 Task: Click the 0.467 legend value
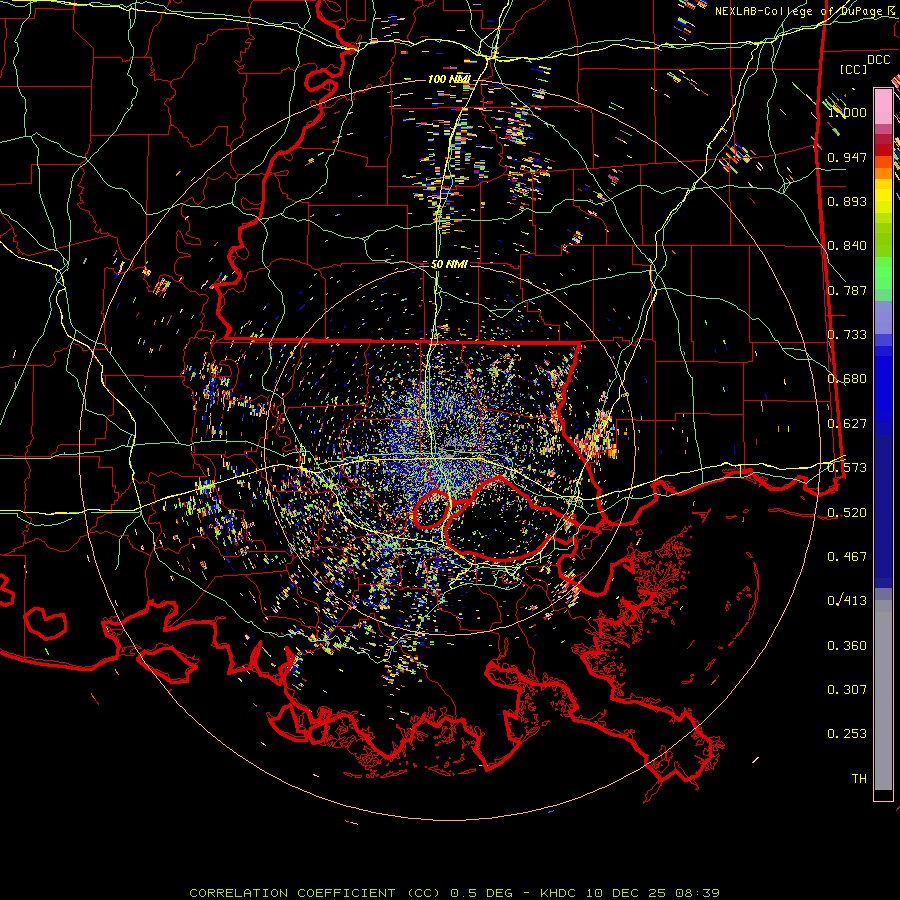click(847, 557)
